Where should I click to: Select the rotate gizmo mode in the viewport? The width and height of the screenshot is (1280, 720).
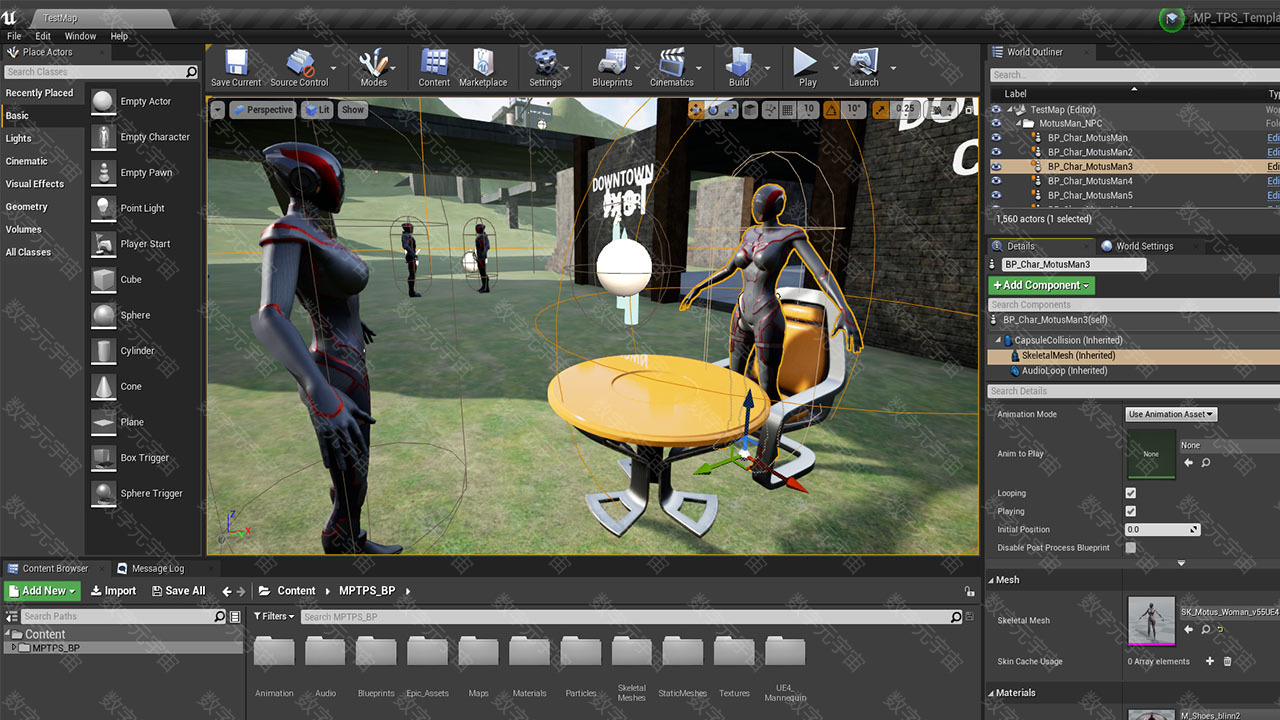(x=713, y=110)
